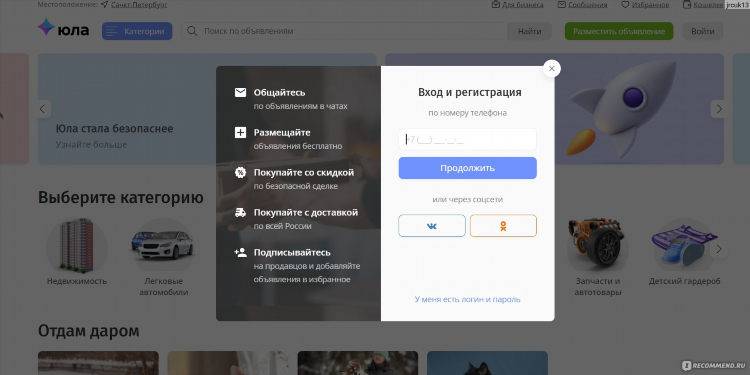Image resolution: width=750 pixels, height=375 pixels.
Task: Click the location arrow icon near Местоположение
Action: (x=104, y=5)
